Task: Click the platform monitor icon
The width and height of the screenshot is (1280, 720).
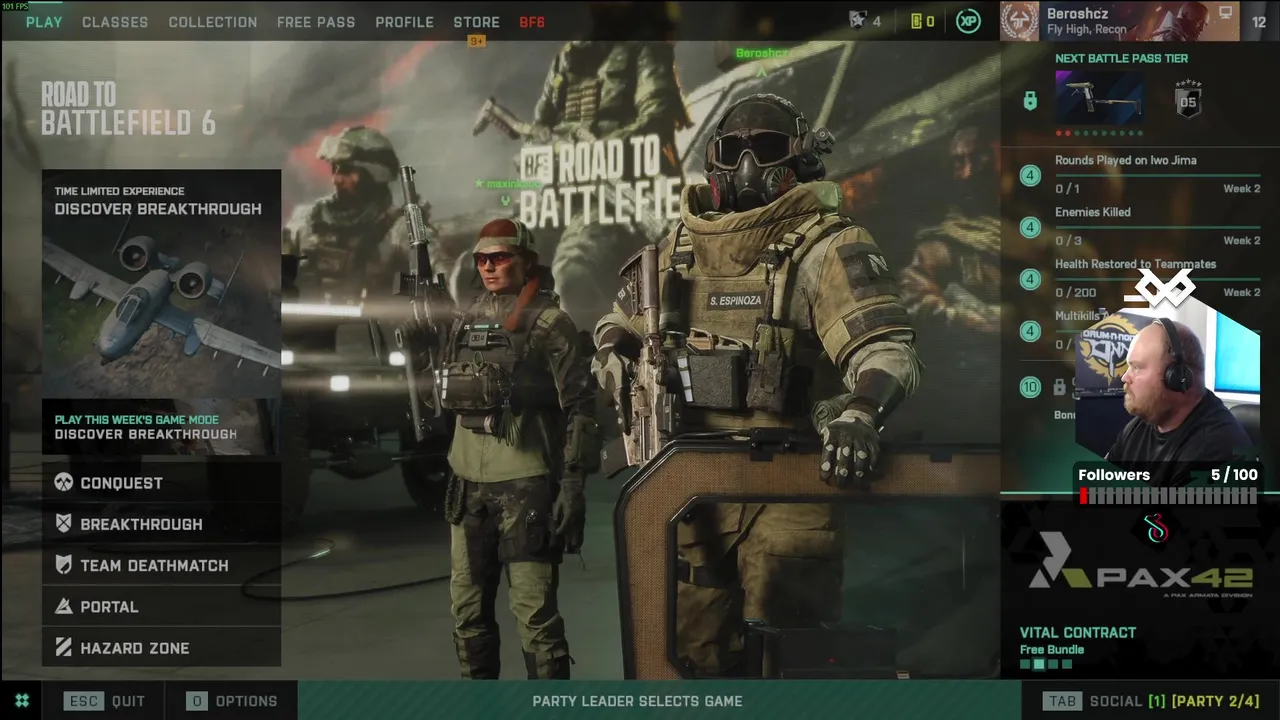Action: (1225, 13)
